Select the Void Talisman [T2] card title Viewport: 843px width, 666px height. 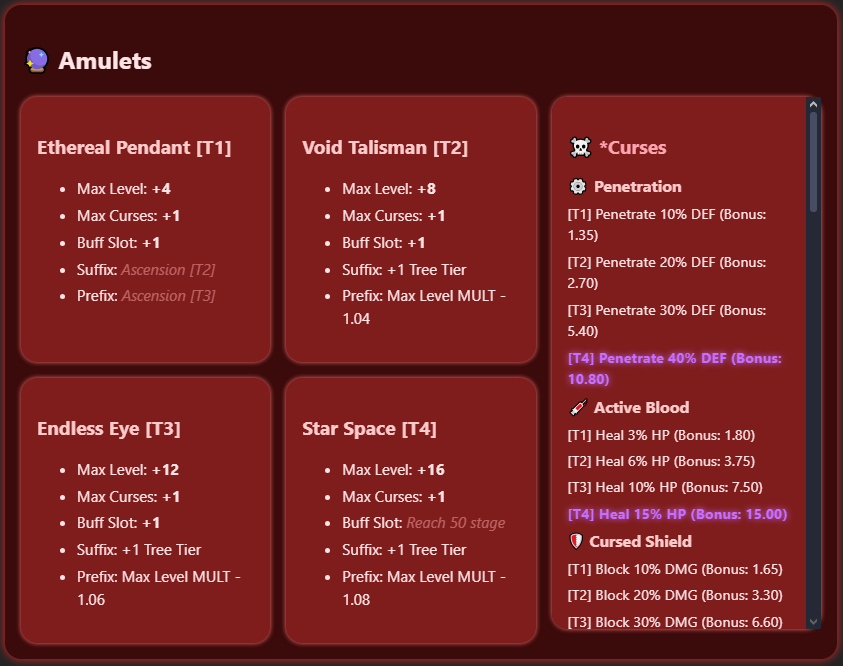(x=385, y=147)
